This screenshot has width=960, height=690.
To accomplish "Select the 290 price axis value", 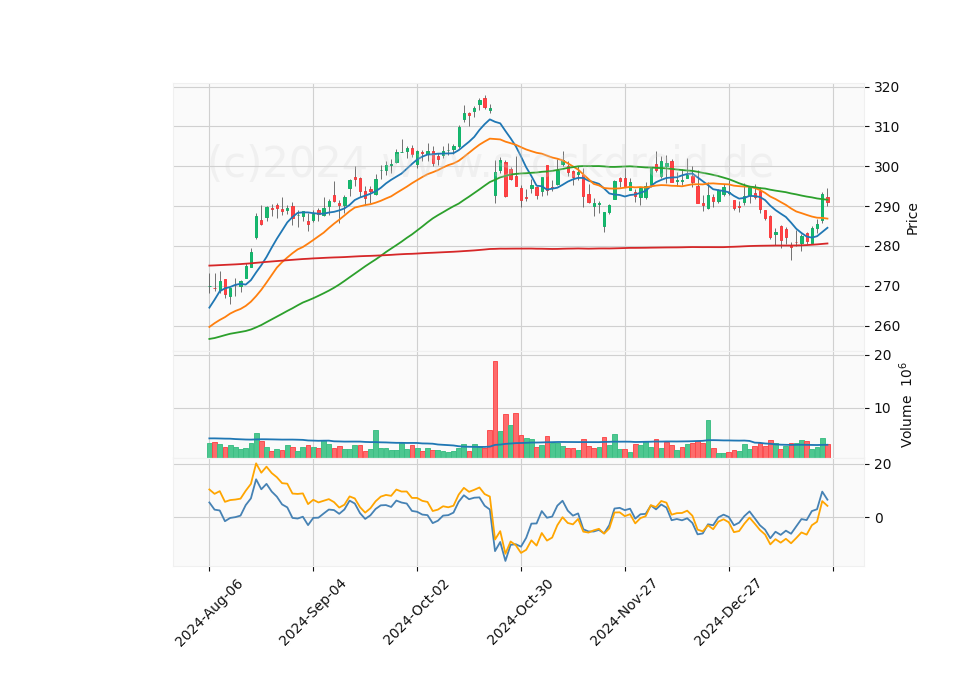I will pos(887,207).
